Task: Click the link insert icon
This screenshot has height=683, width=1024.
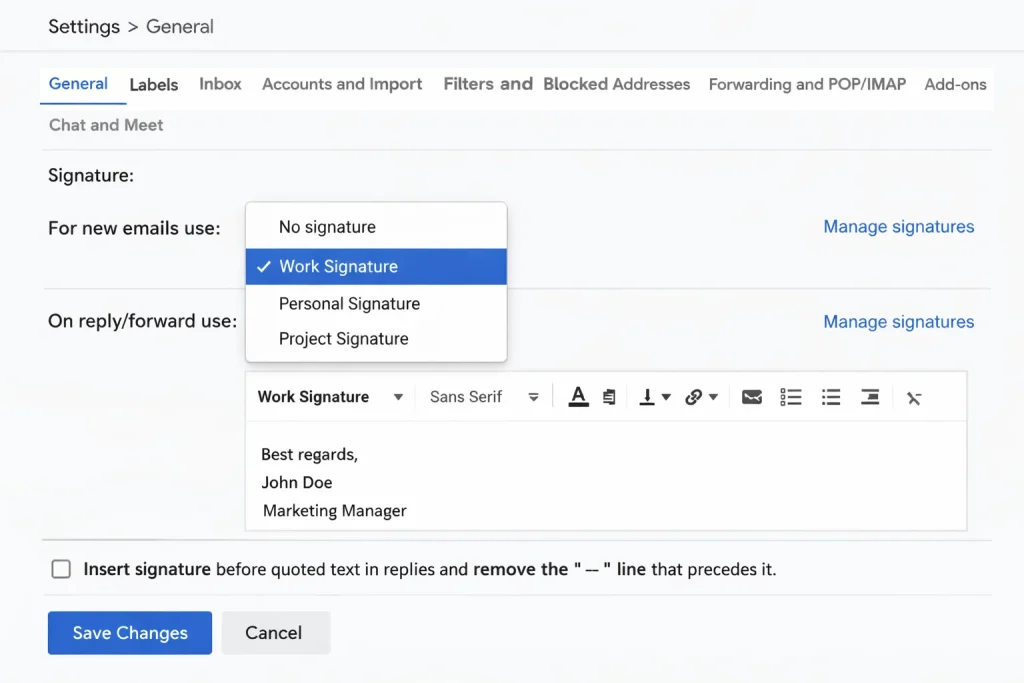Action: click(694, 397)
